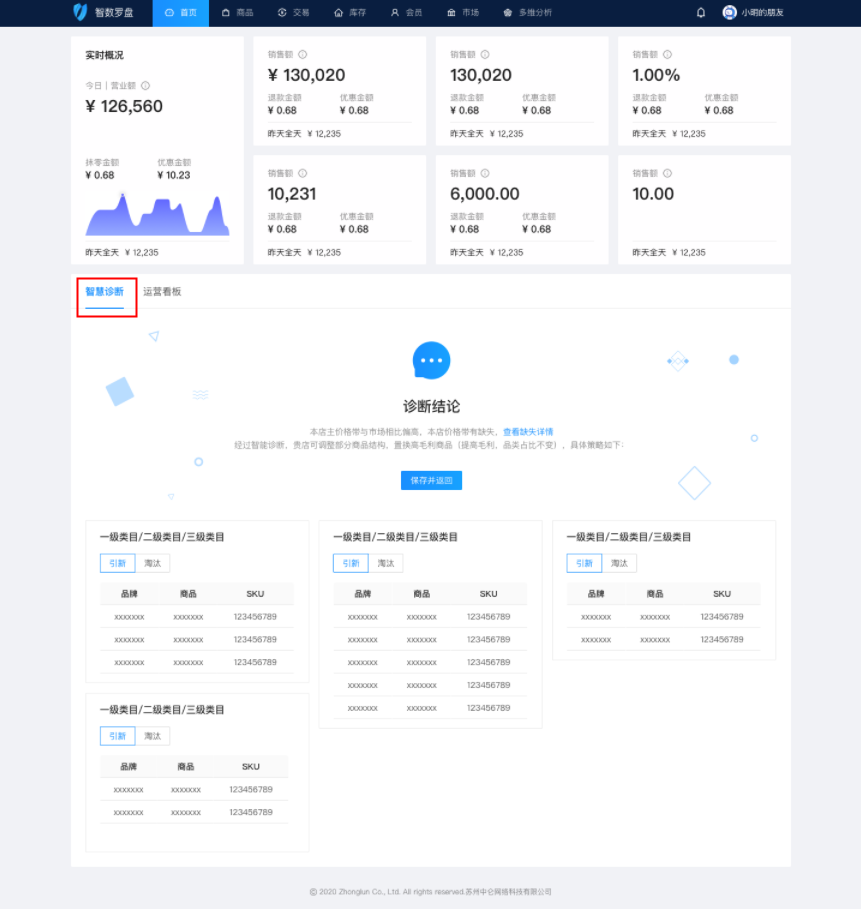Click the 智数罗盘 shield logo
Screen dimensions: 861x909
point(80,12)
